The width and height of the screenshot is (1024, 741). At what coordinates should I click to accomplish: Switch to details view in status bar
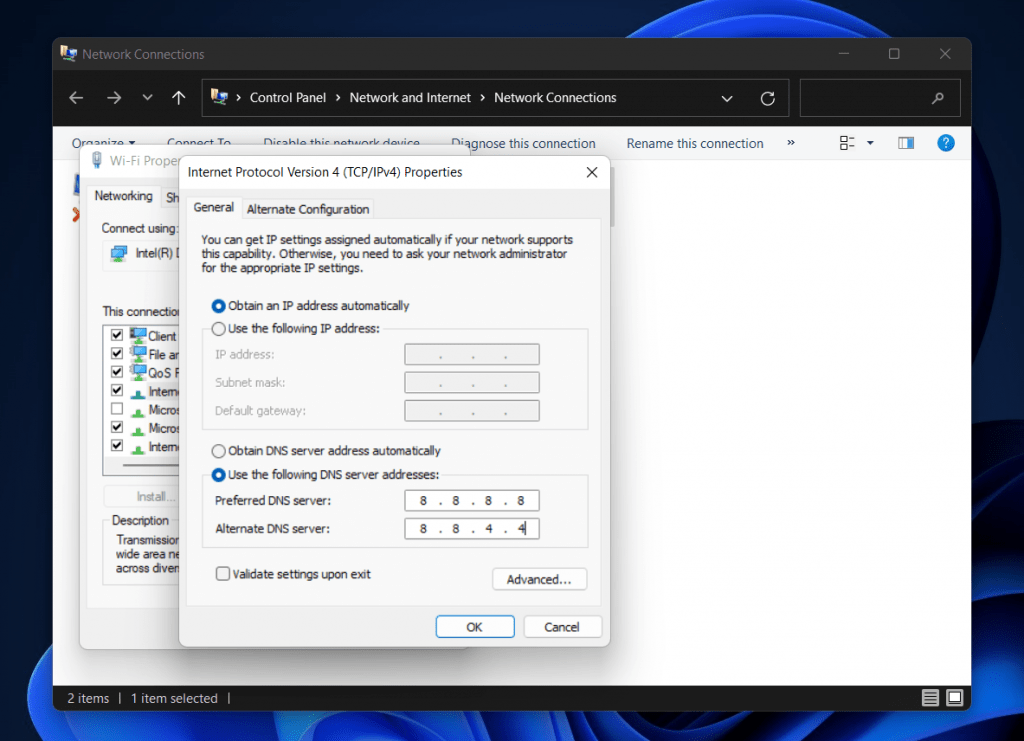click(931, 698)
